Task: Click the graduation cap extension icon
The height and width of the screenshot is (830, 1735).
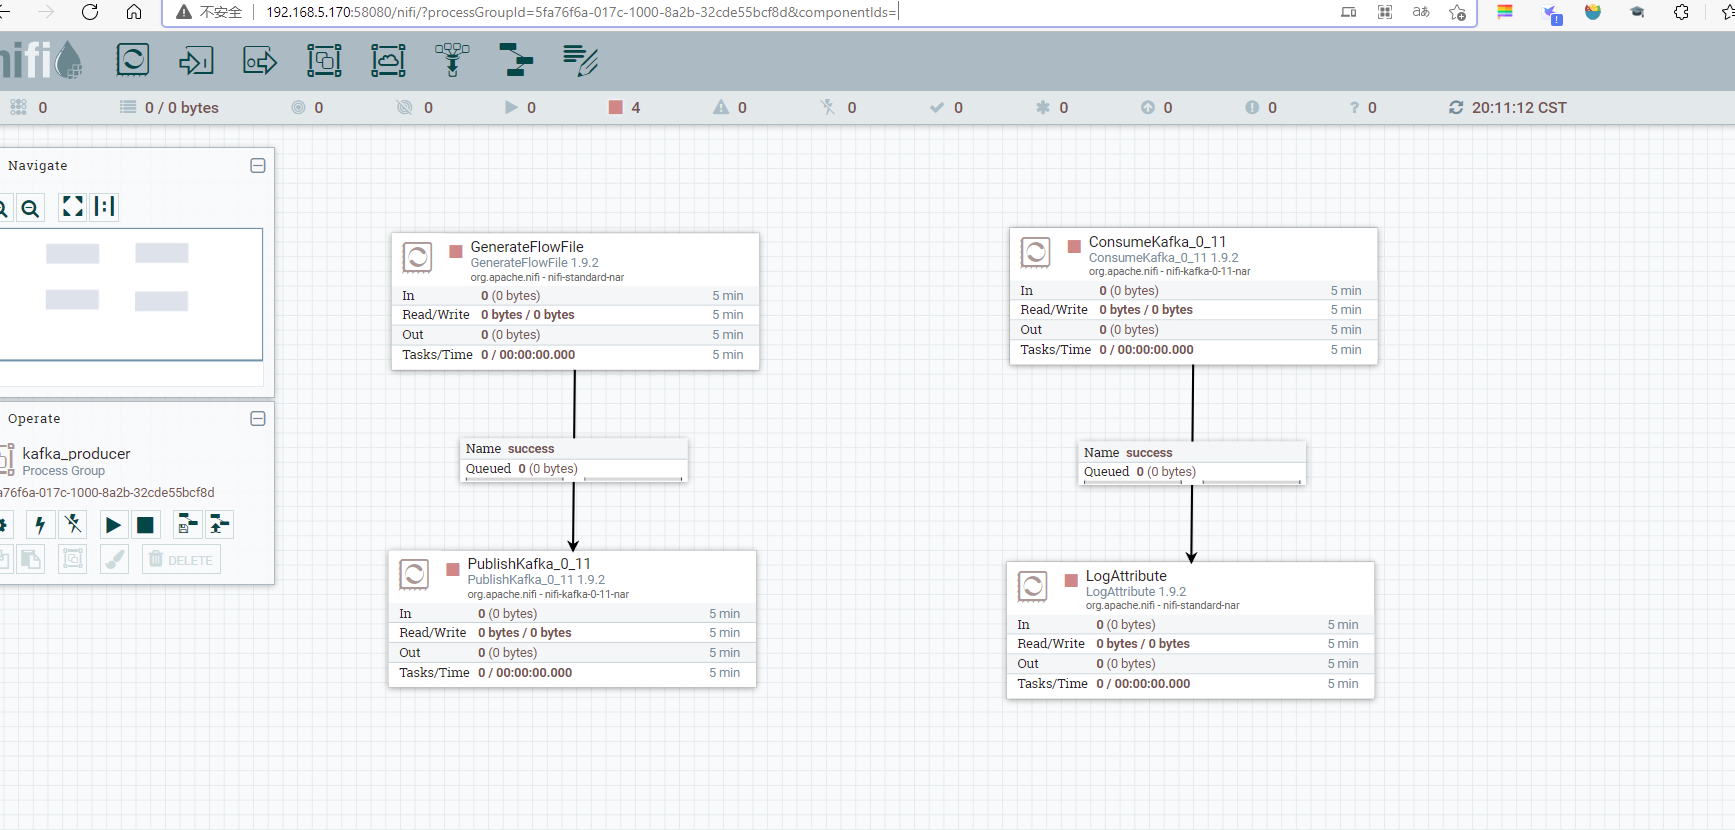Action: (x=1637, y=12)
